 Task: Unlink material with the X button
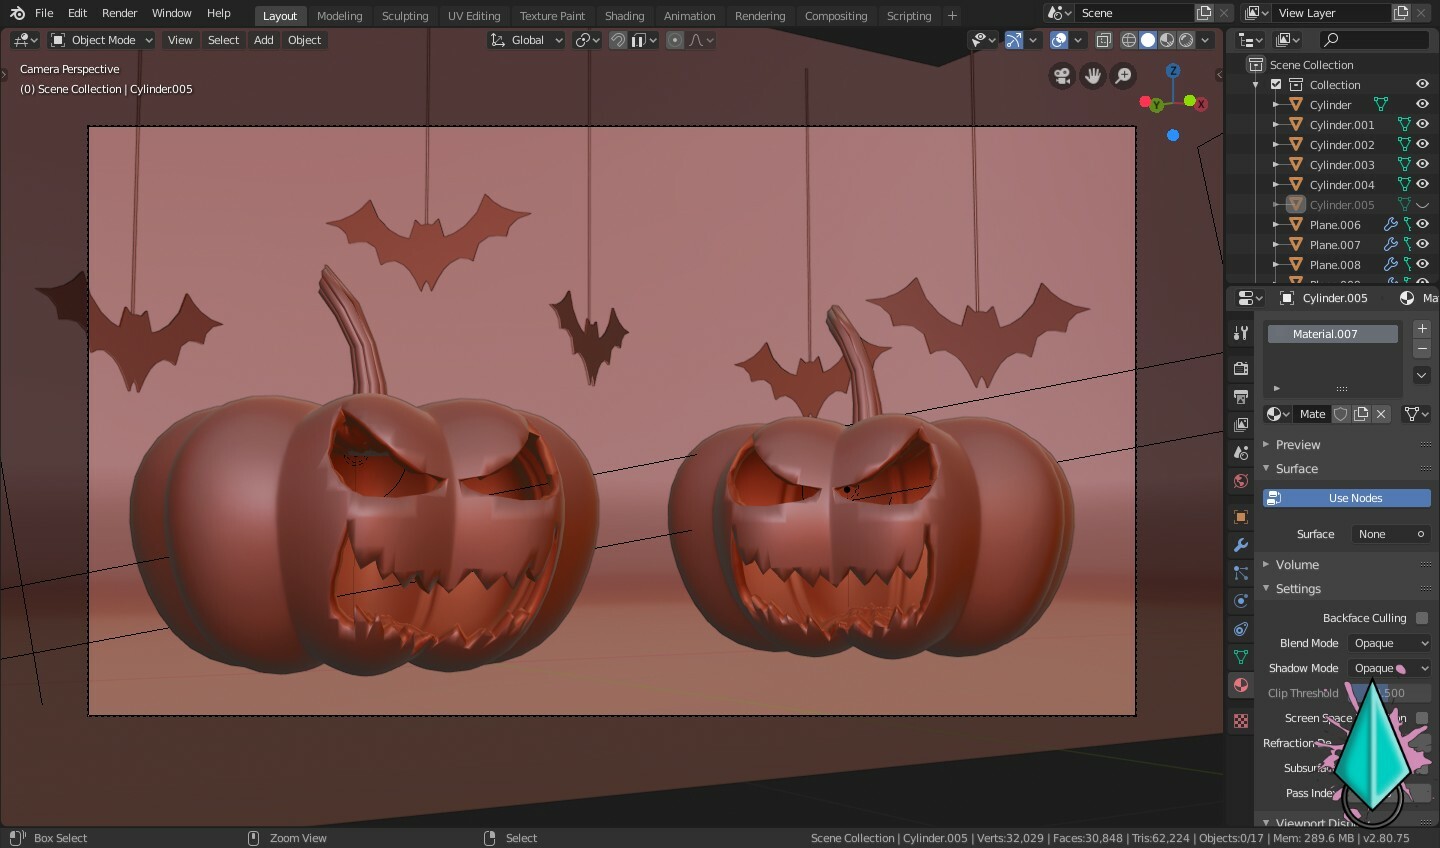click(1381, 414)
